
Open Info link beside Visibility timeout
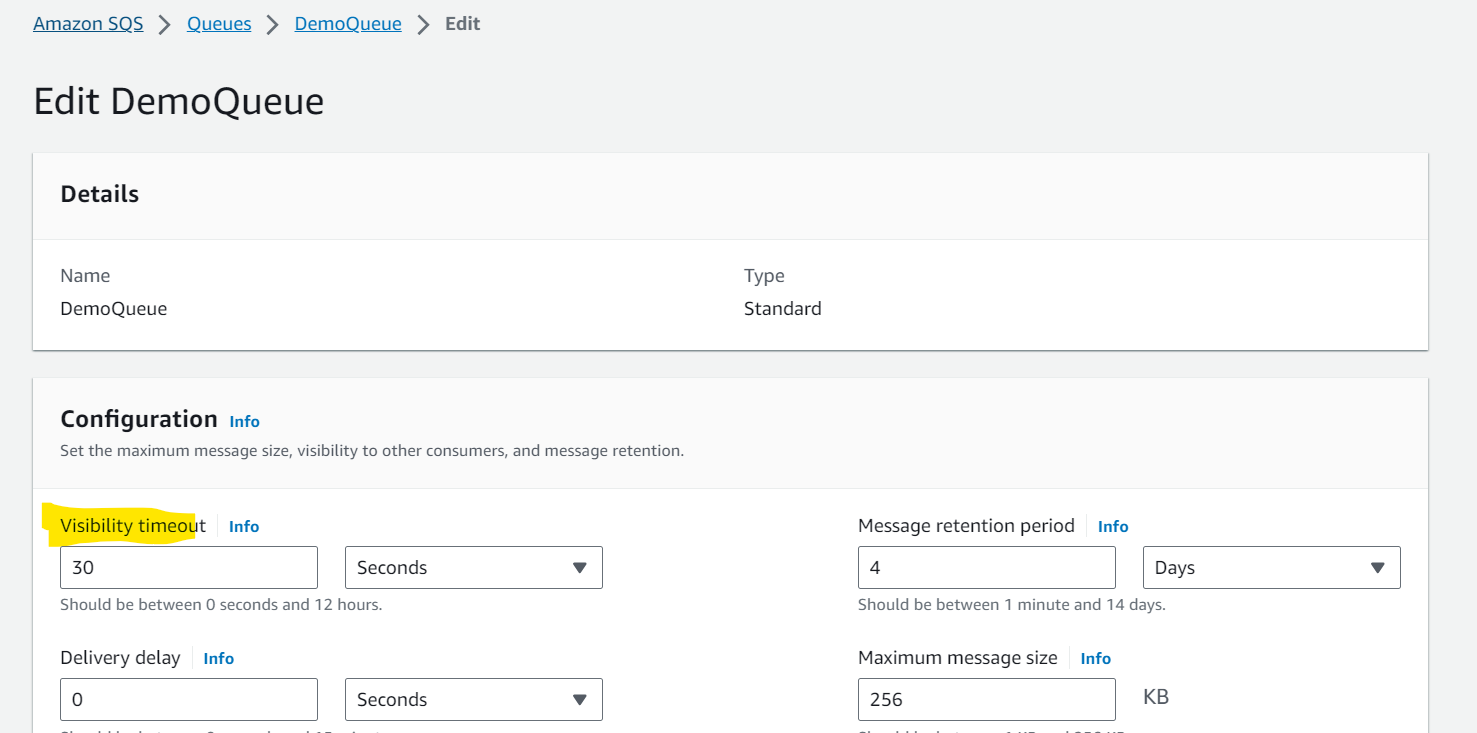click(244, 526)
